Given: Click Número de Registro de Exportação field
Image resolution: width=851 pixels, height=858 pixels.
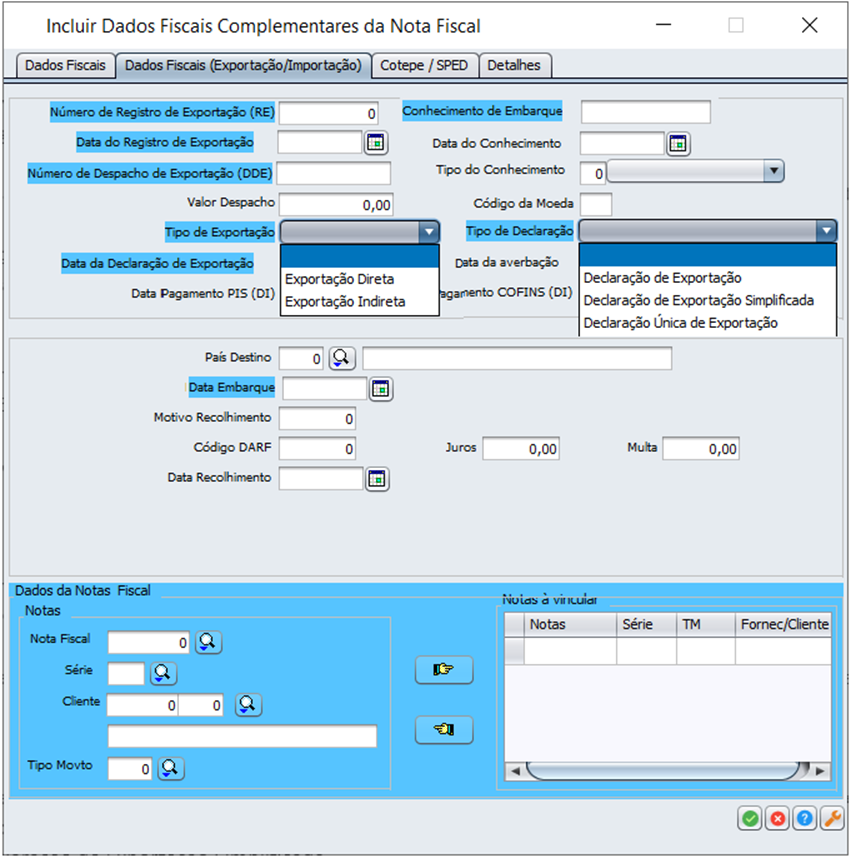Looking at the screenshot, I should pyautogui.click(x=328, y=113).
